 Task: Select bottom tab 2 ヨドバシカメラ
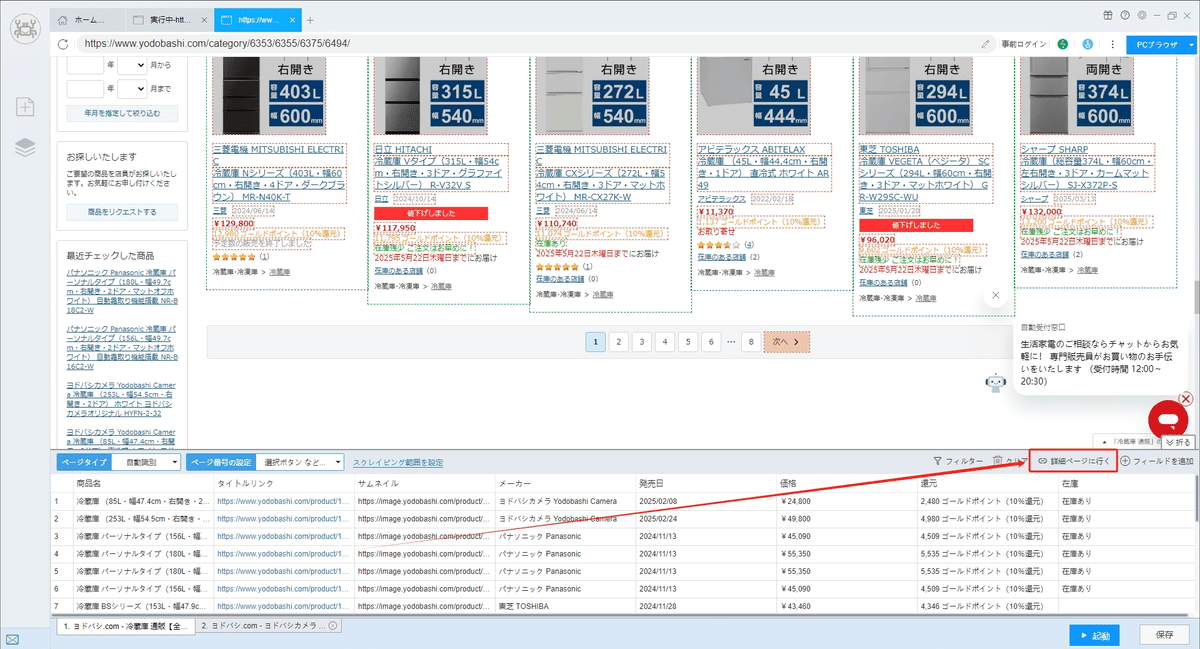[x=267, y=625]
